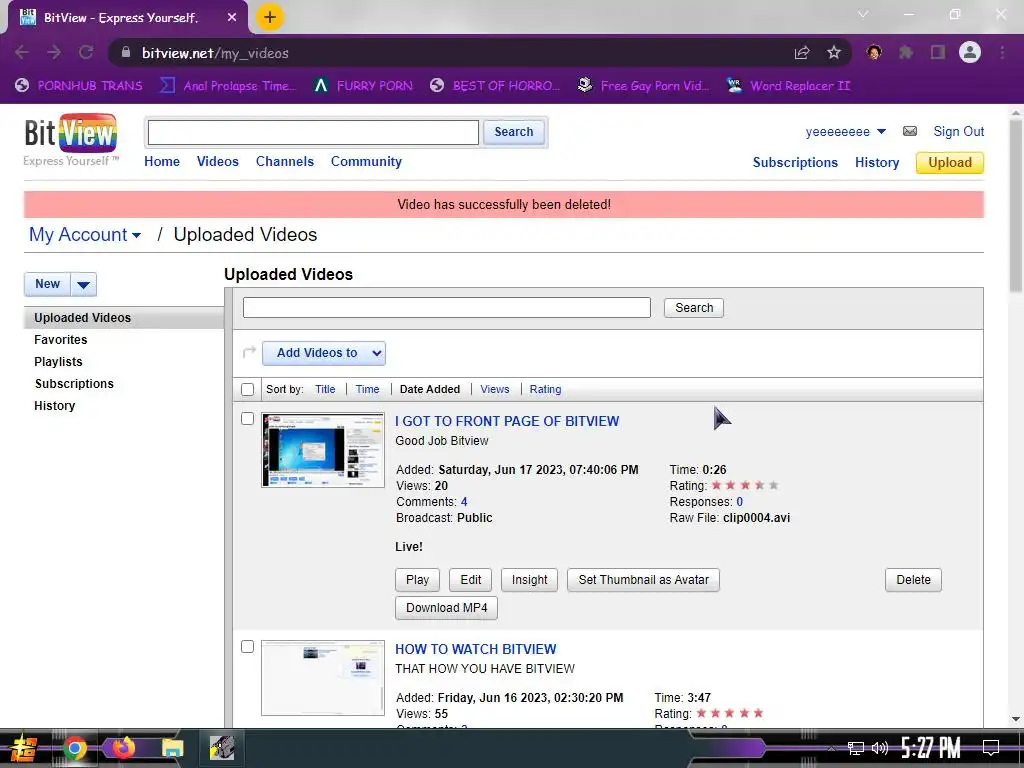Open the New button dropdown arrow
The width and height of the screenshot is (1024, 768).
84,285
